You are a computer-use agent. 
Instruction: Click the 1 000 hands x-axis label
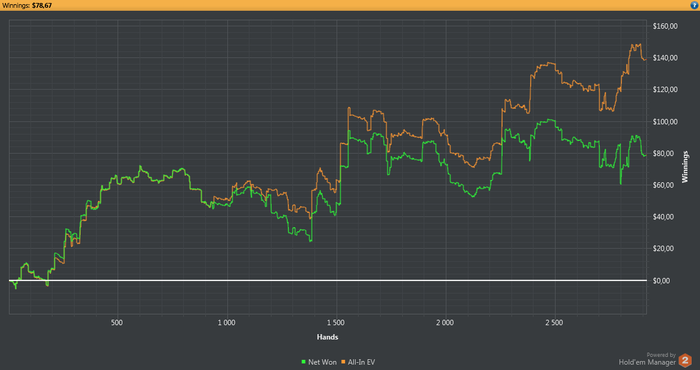point(226,323)
